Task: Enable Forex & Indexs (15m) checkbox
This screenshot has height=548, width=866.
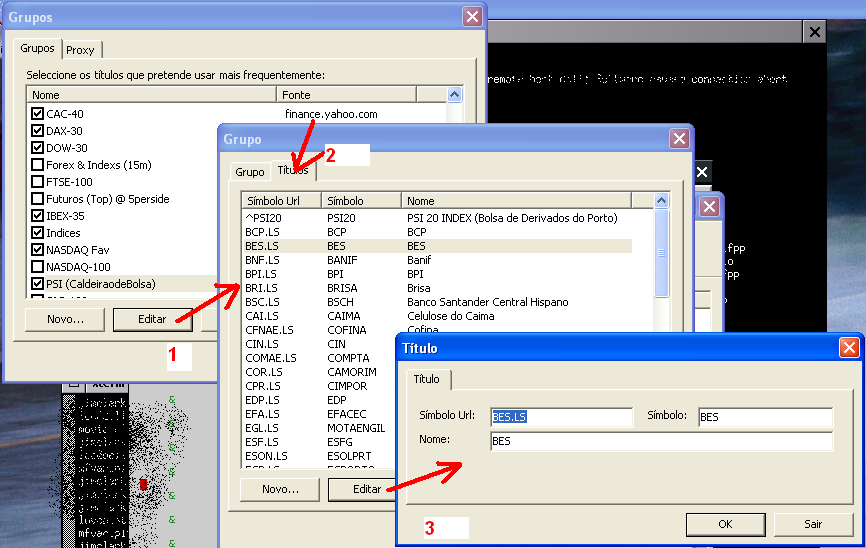Action: pos(38,165)
